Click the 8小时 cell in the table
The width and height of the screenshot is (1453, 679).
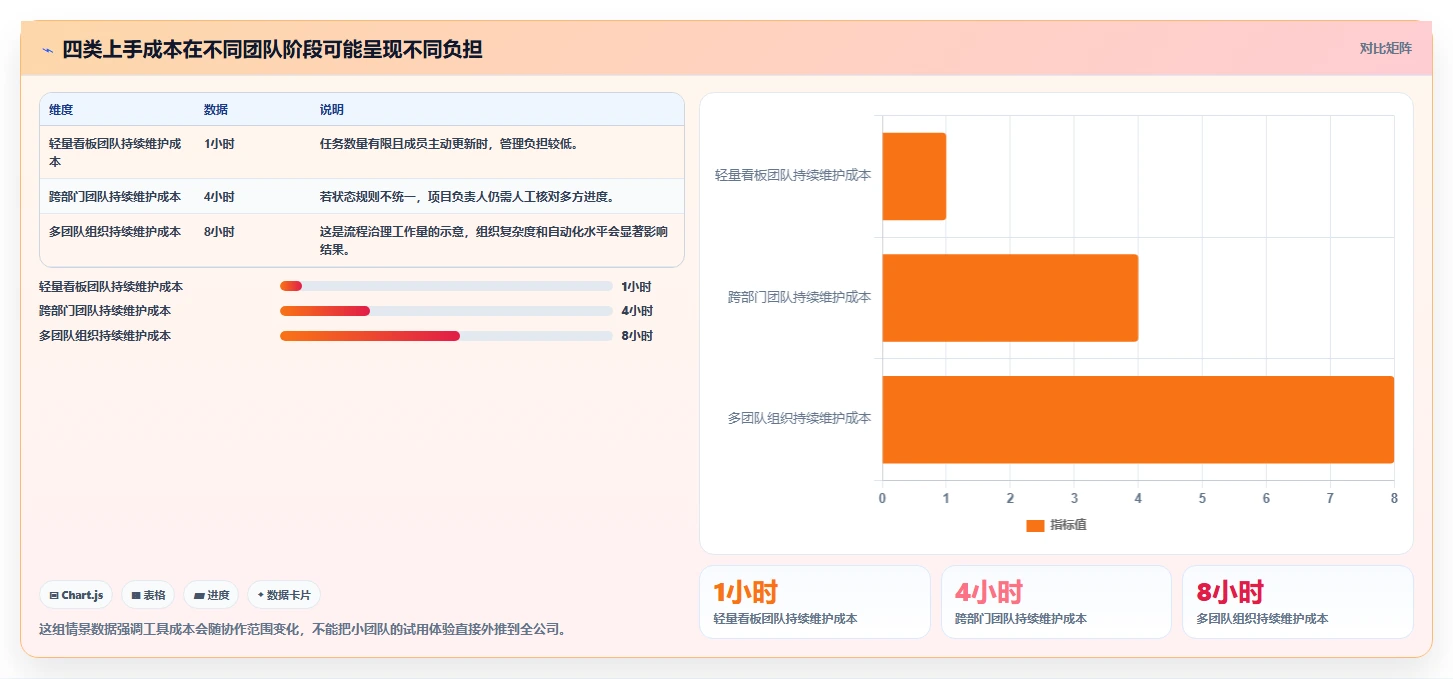(219, 231)
